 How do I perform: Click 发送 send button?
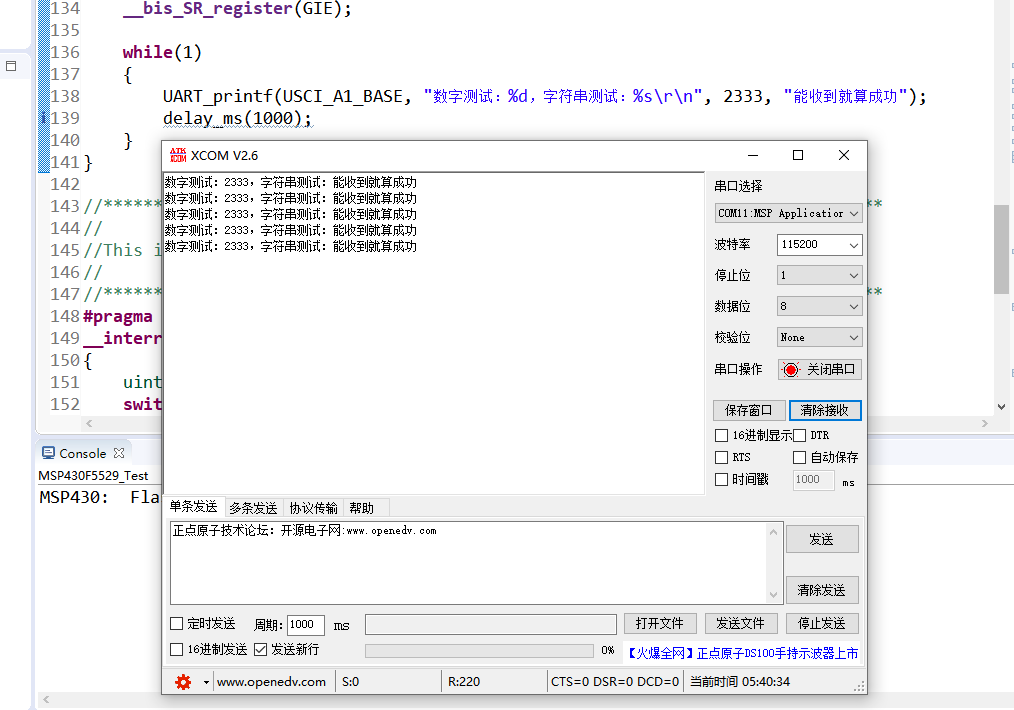click(822, 539)
